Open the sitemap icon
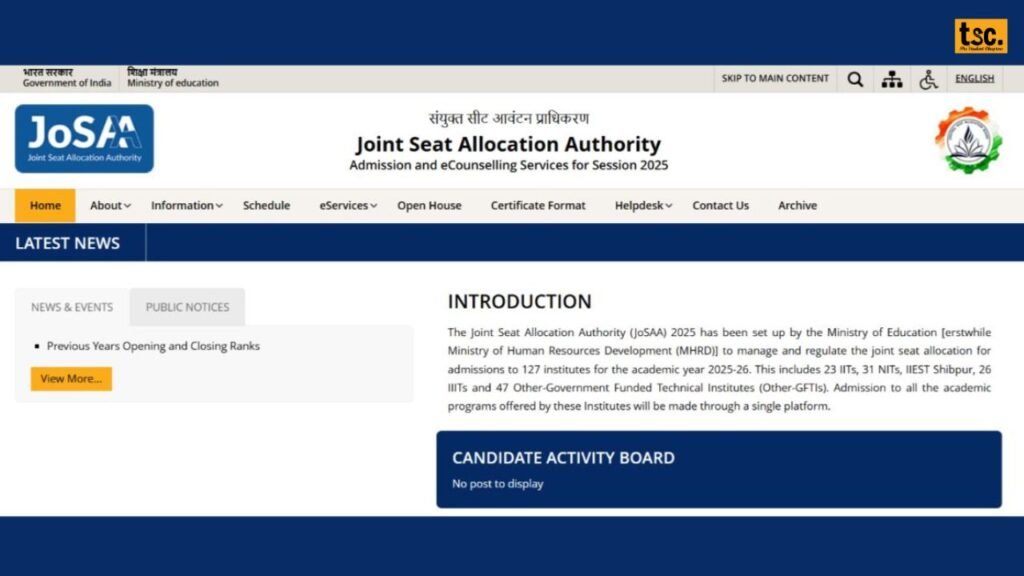 tap(891, 79)
